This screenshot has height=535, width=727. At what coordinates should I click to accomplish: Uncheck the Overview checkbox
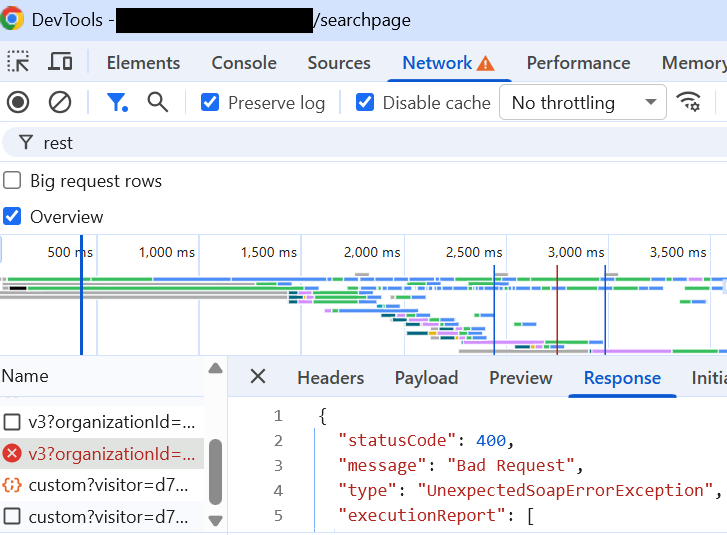(x=12, y=216)
